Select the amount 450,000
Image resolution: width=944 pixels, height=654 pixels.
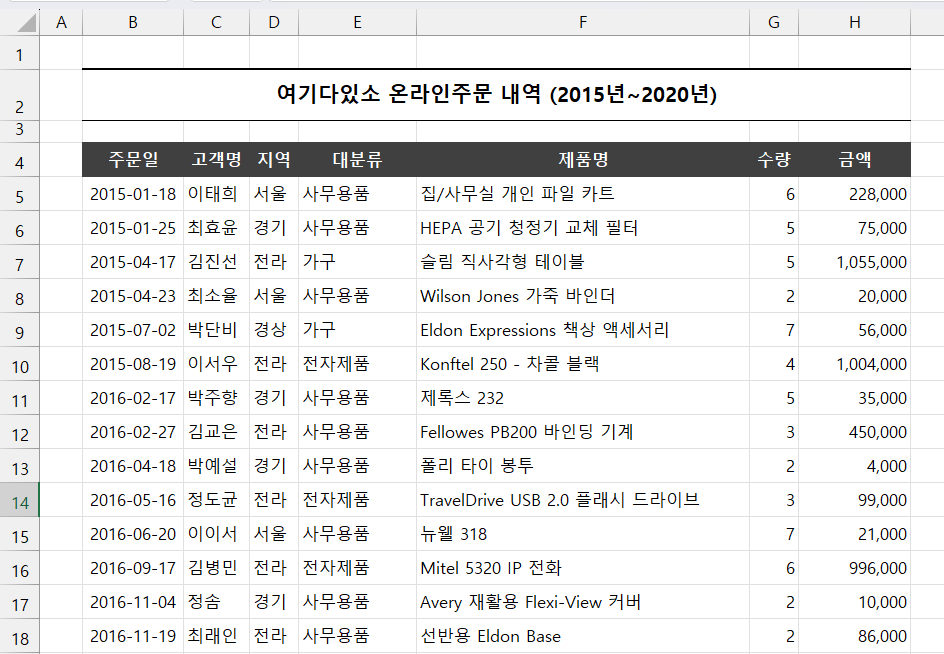(x=854, y=432)
